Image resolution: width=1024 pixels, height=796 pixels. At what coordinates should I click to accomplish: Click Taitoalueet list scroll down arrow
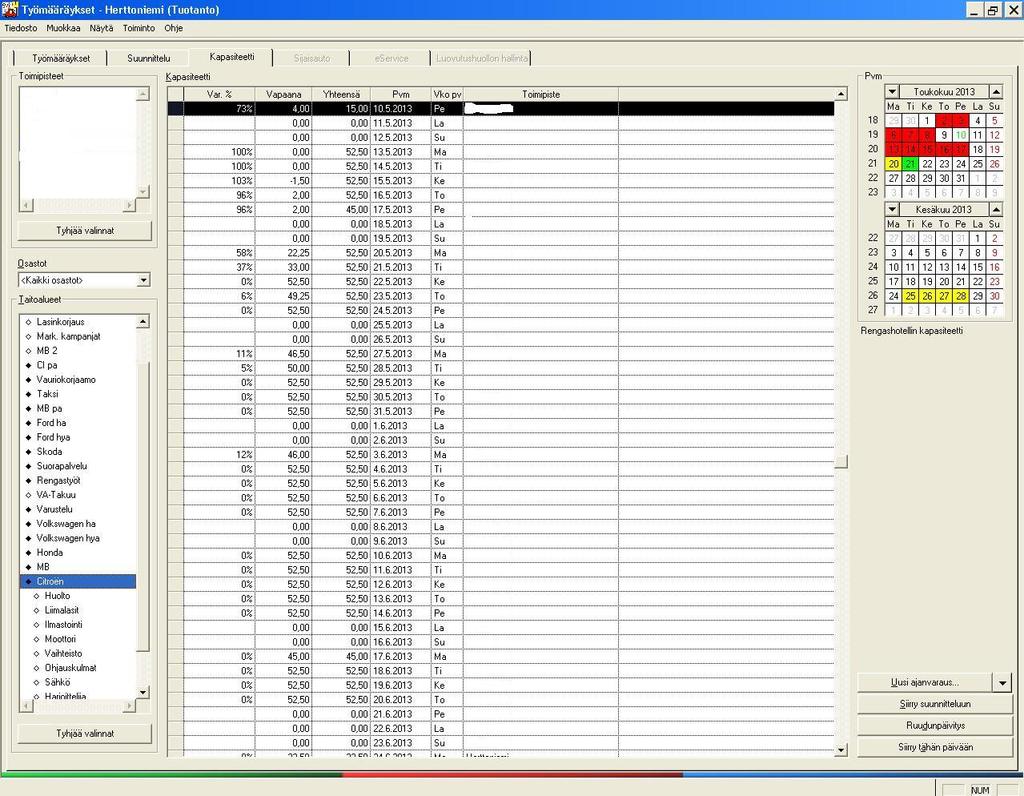coord(143,692)
